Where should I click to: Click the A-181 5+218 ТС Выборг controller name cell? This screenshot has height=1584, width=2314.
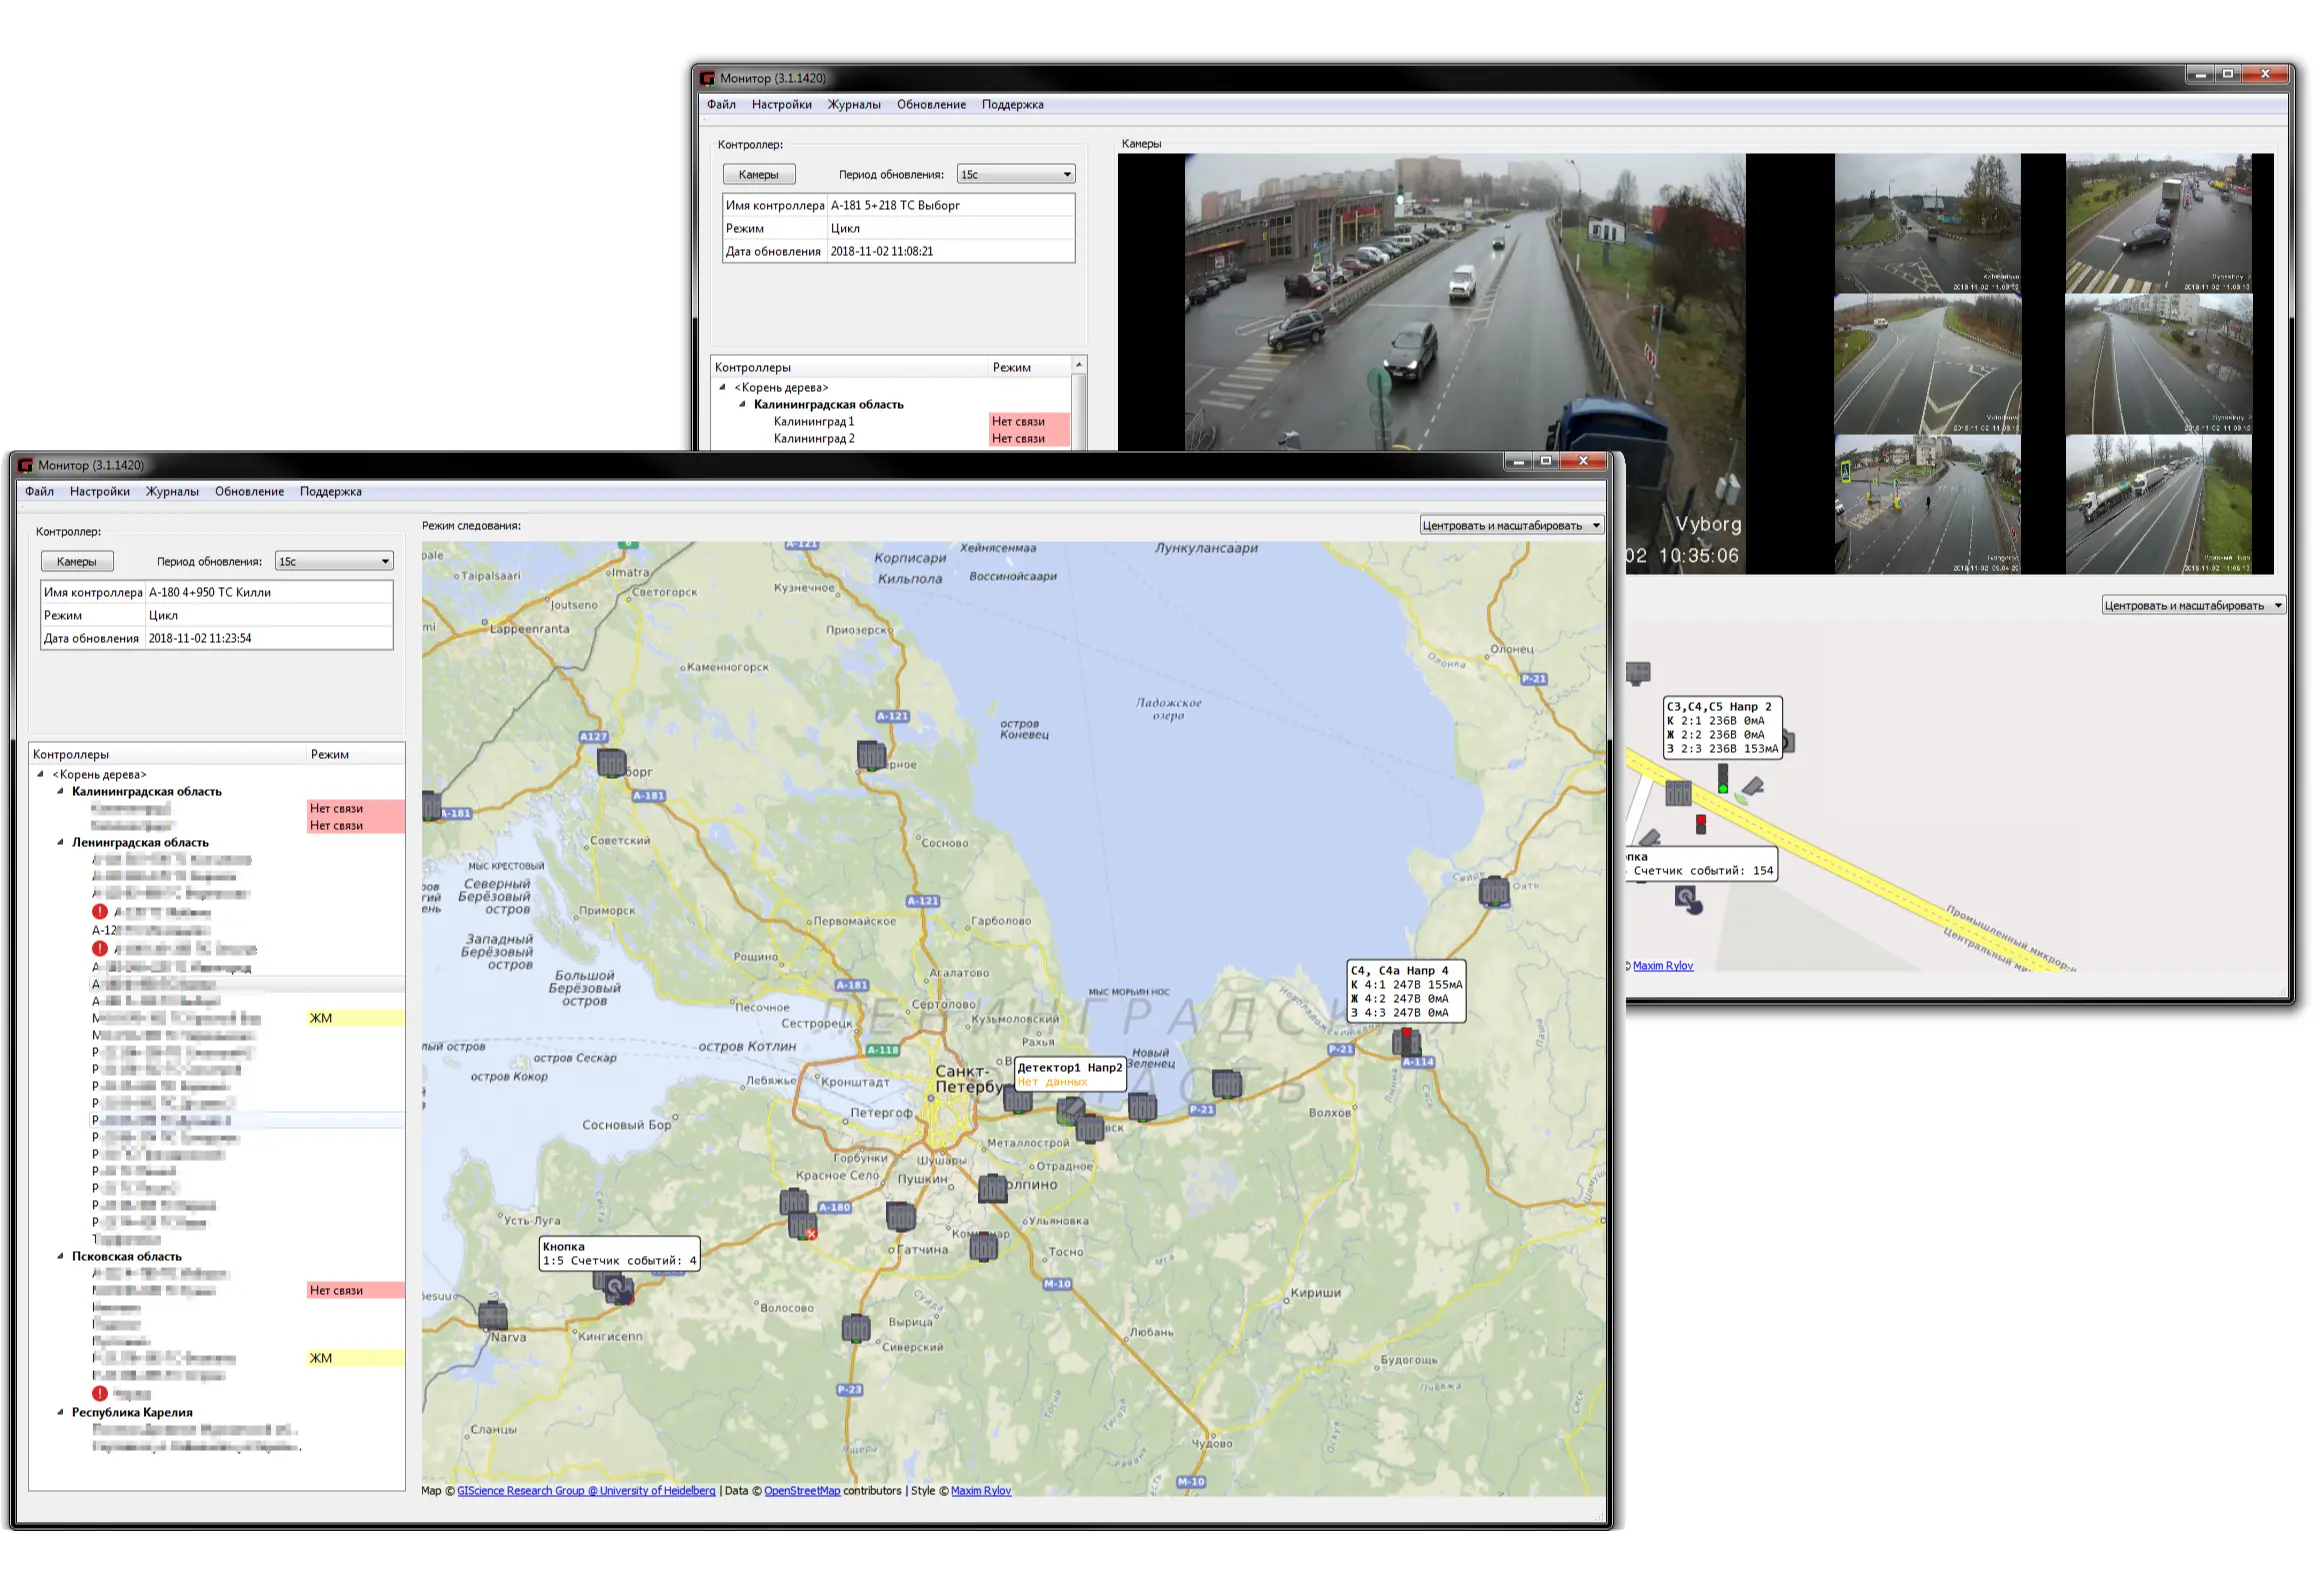pos(951,205)
